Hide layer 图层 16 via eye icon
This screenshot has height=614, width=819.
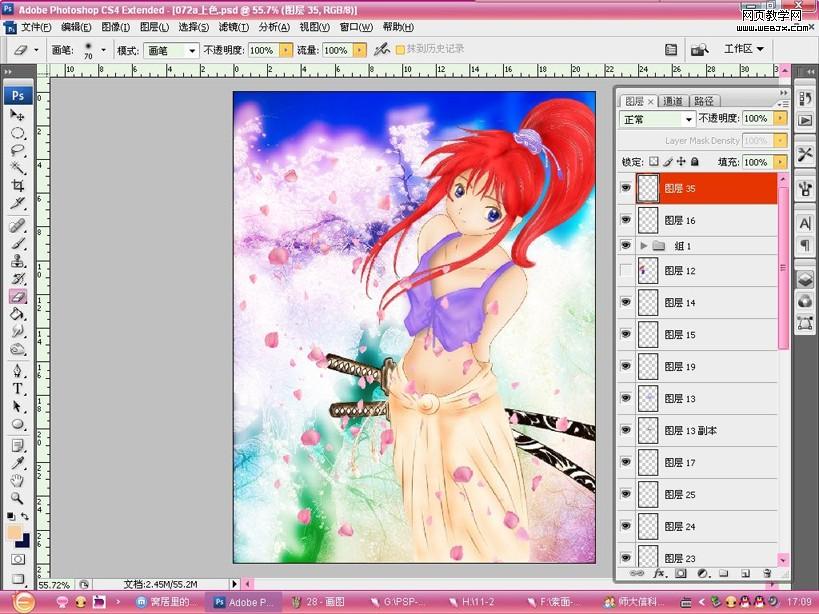(x=626, y=219)
